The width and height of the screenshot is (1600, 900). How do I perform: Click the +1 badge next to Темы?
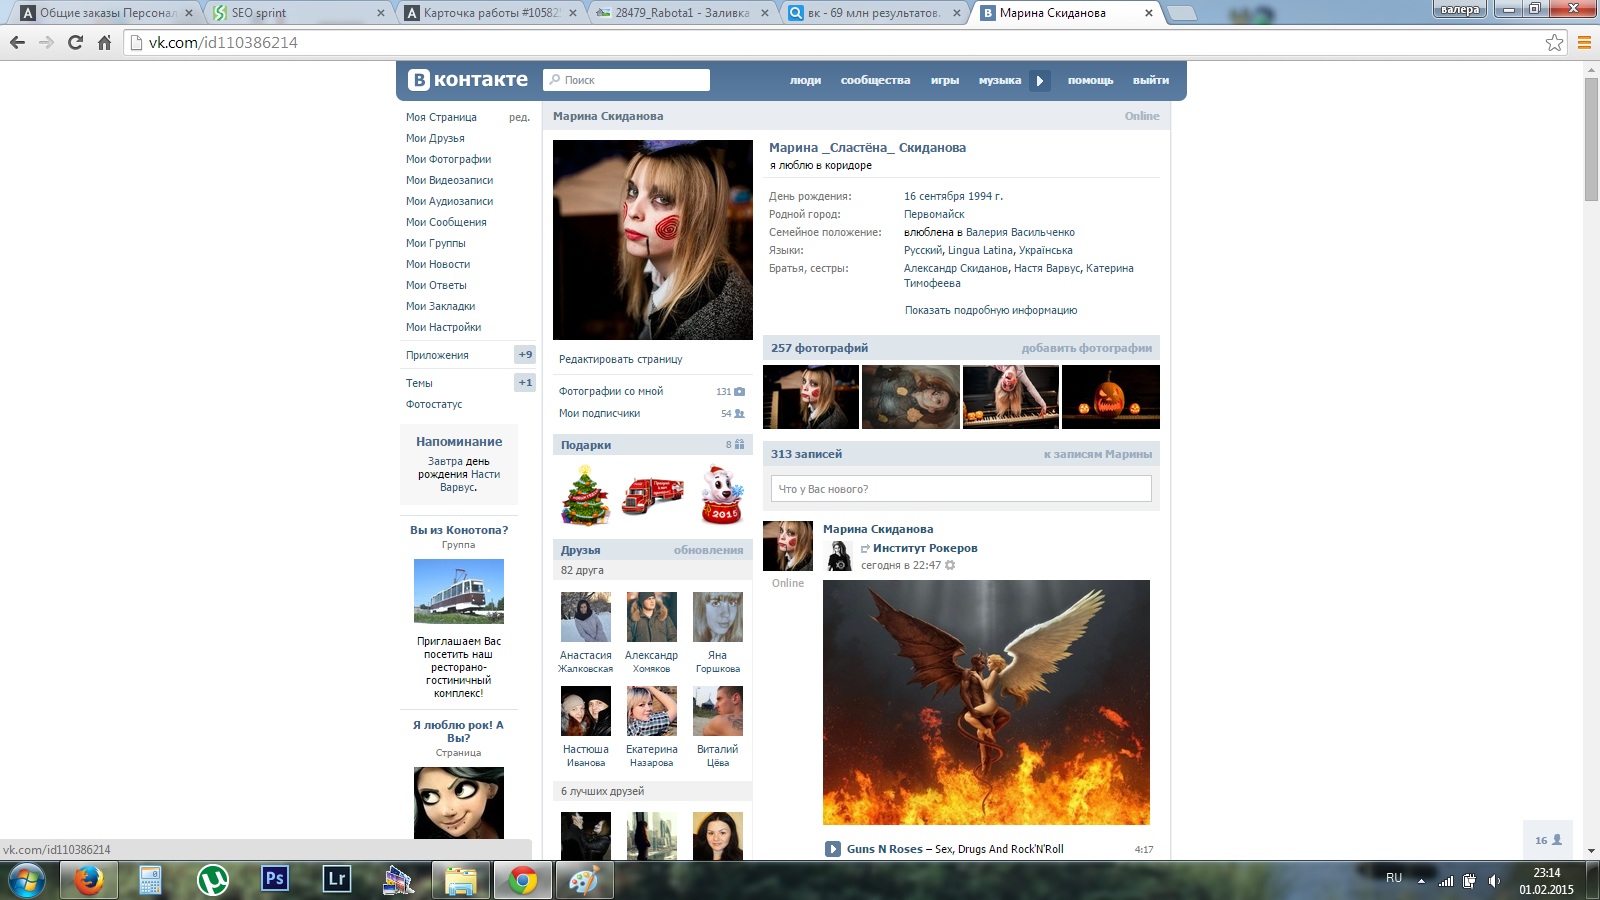pyautogui.click(x=525, y=383)
